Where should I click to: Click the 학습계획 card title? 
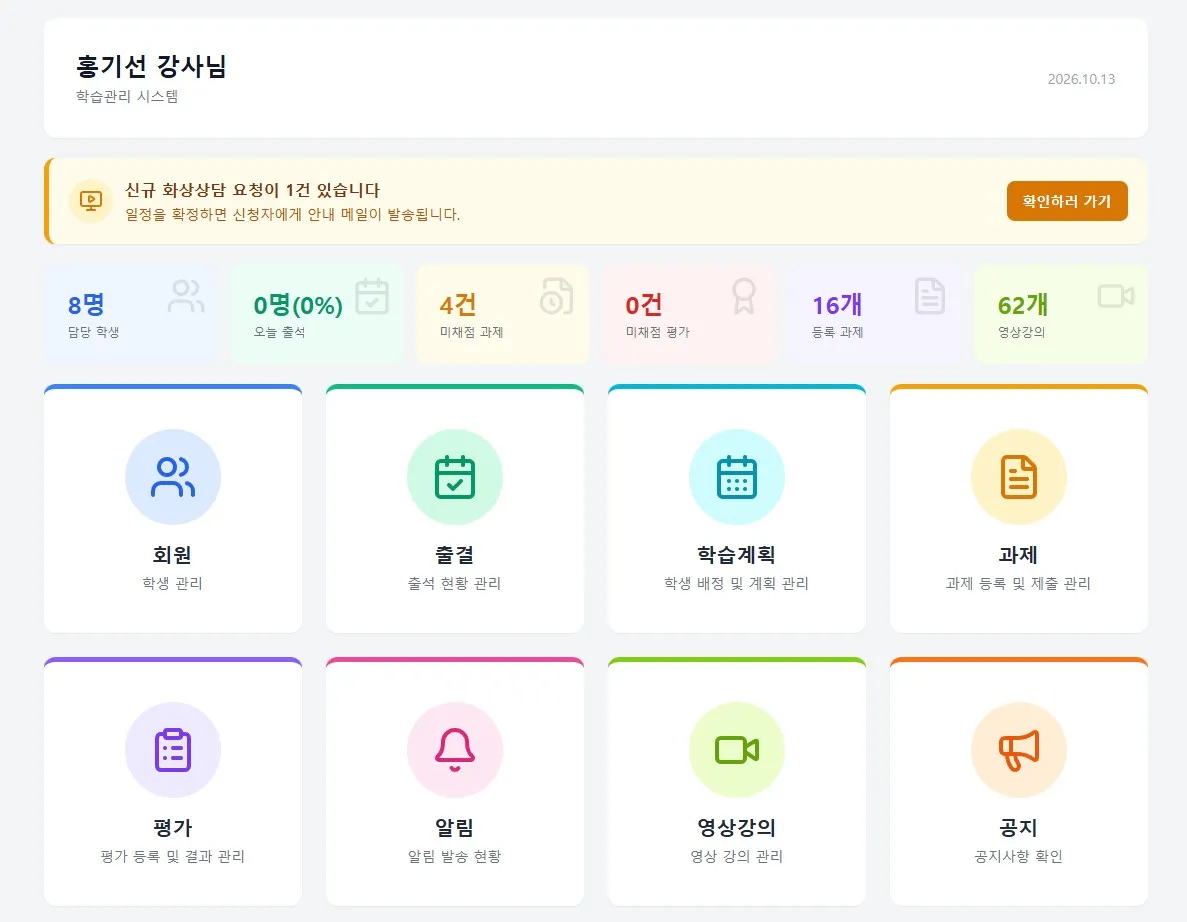coord(737,555)
